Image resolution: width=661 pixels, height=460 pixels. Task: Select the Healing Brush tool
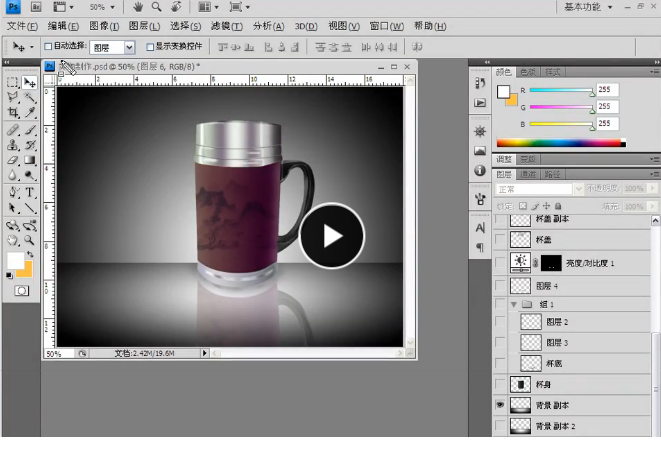click(x=13, y=130)
